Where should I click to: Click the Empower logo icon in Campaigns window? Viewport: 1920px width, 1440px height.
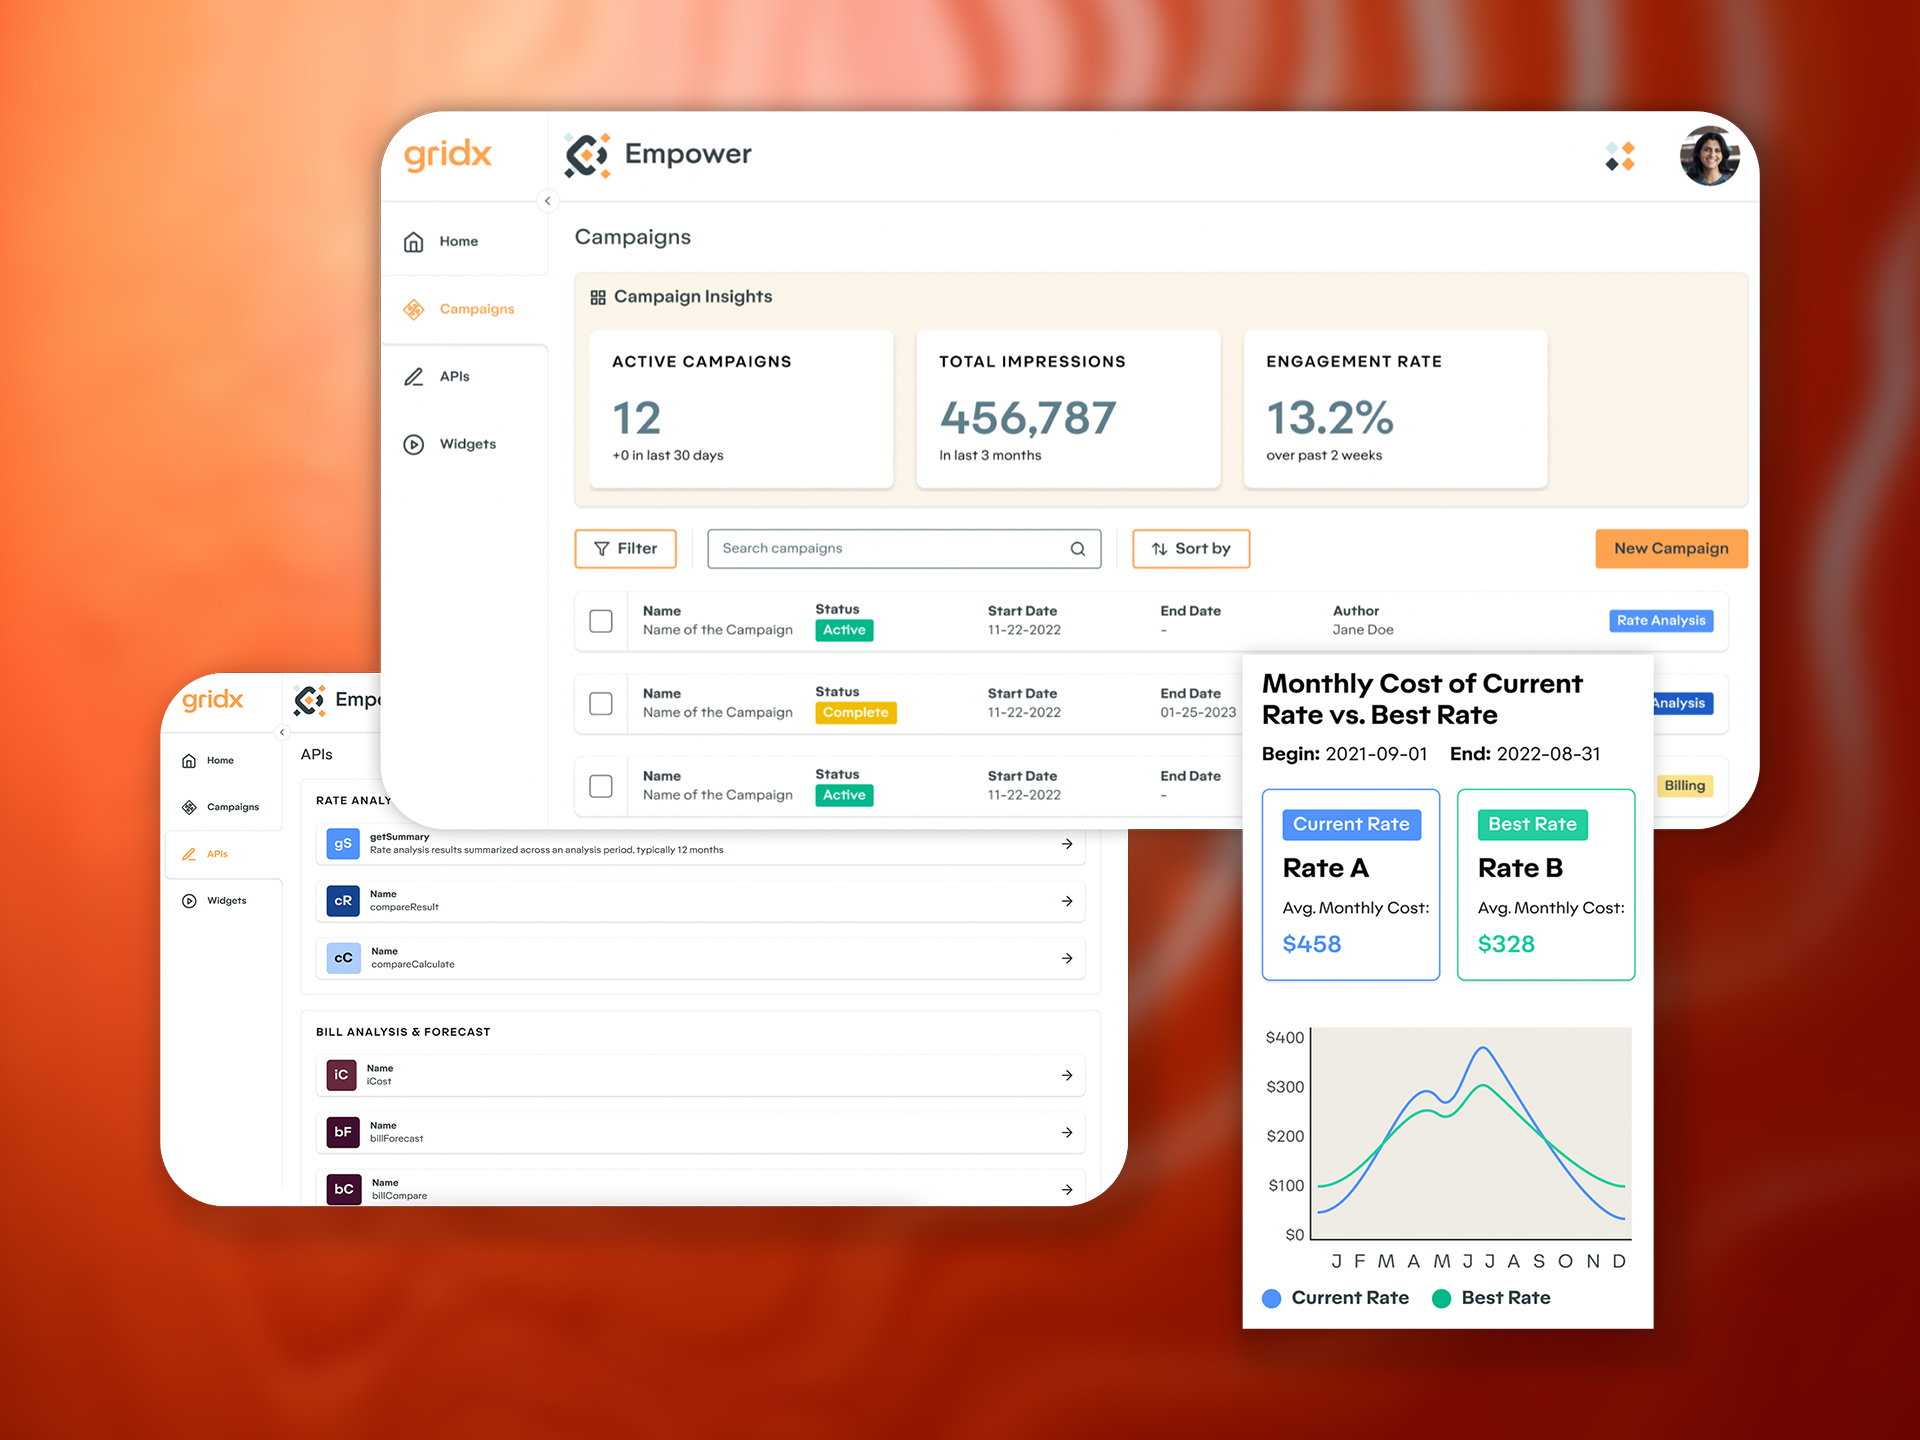pos(587,155)
